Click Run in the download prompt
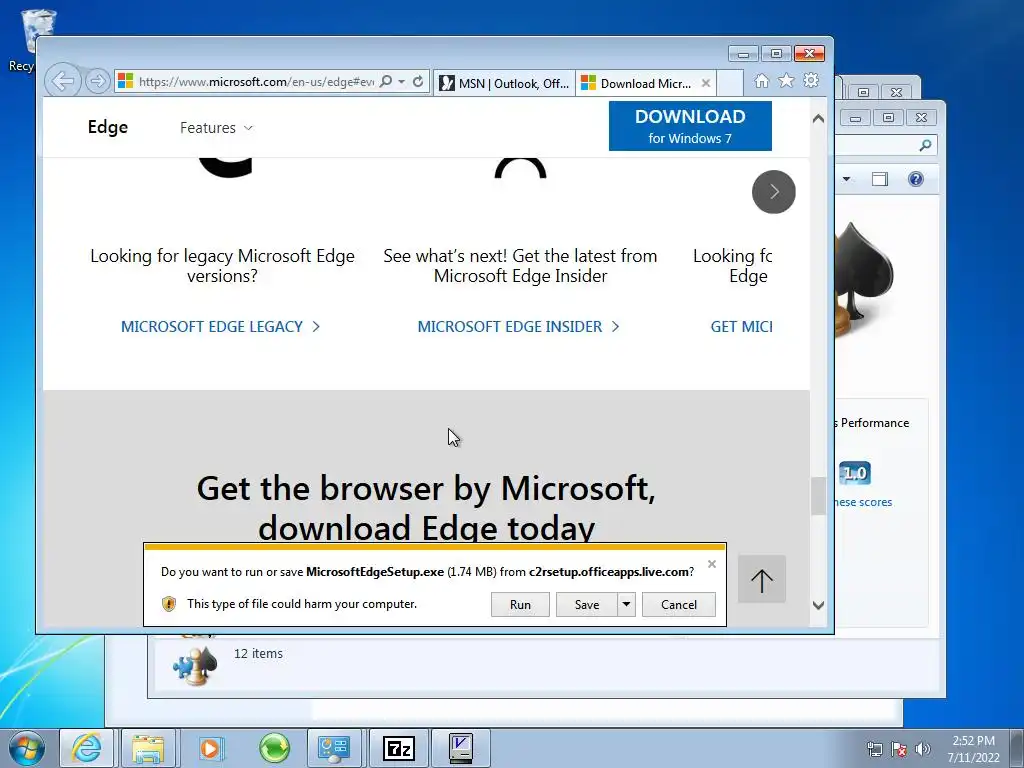Image resolution: width=1024 pixels, height=768 pixels. click(520, 605)
